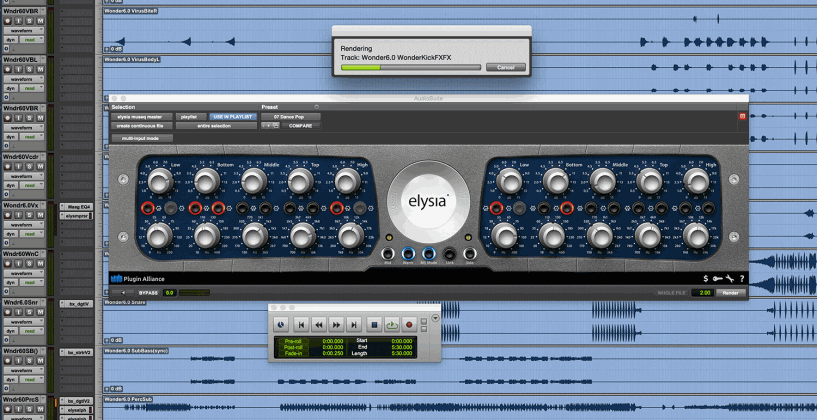
Task: Adjust left channel Low gain knob
Action: click(x=160, y=181)
